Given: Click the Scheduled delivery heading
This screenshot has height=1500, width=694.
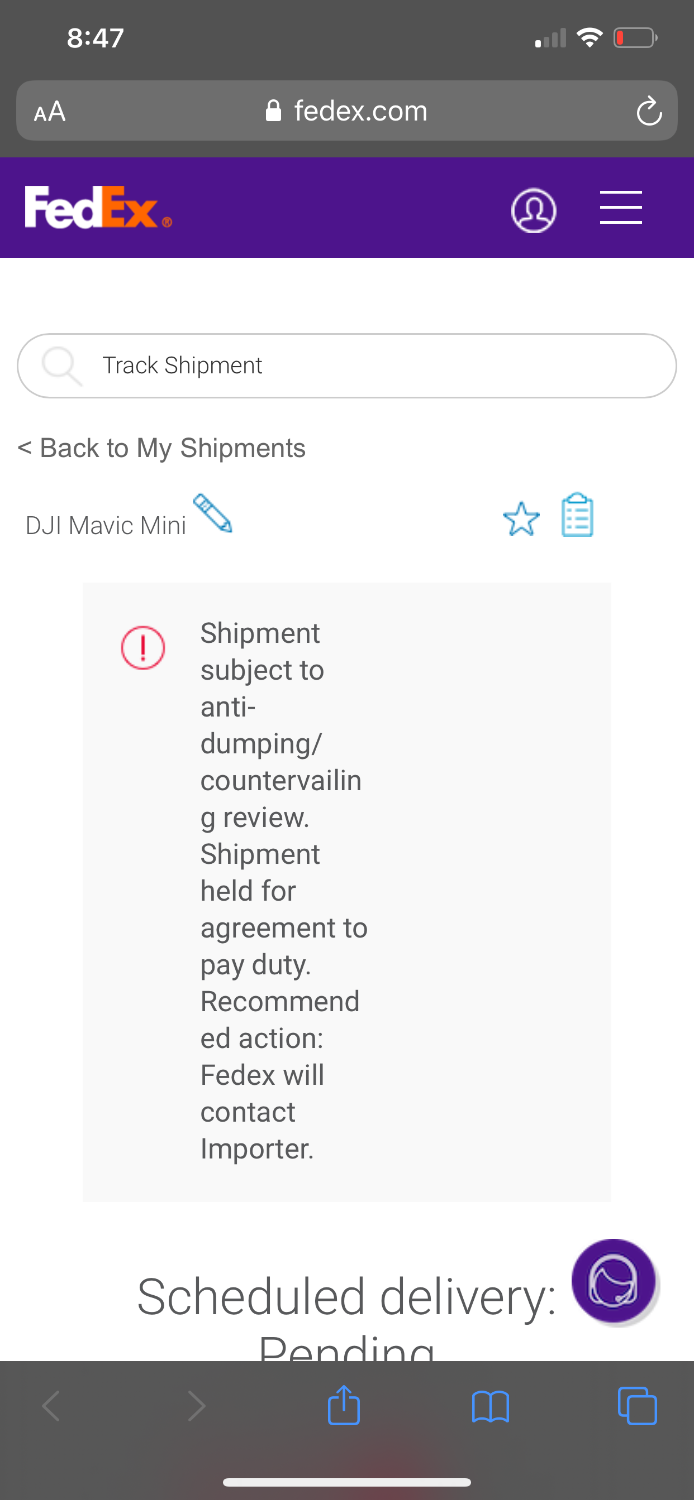Looking at the screenshot, I should (346, 1298).
